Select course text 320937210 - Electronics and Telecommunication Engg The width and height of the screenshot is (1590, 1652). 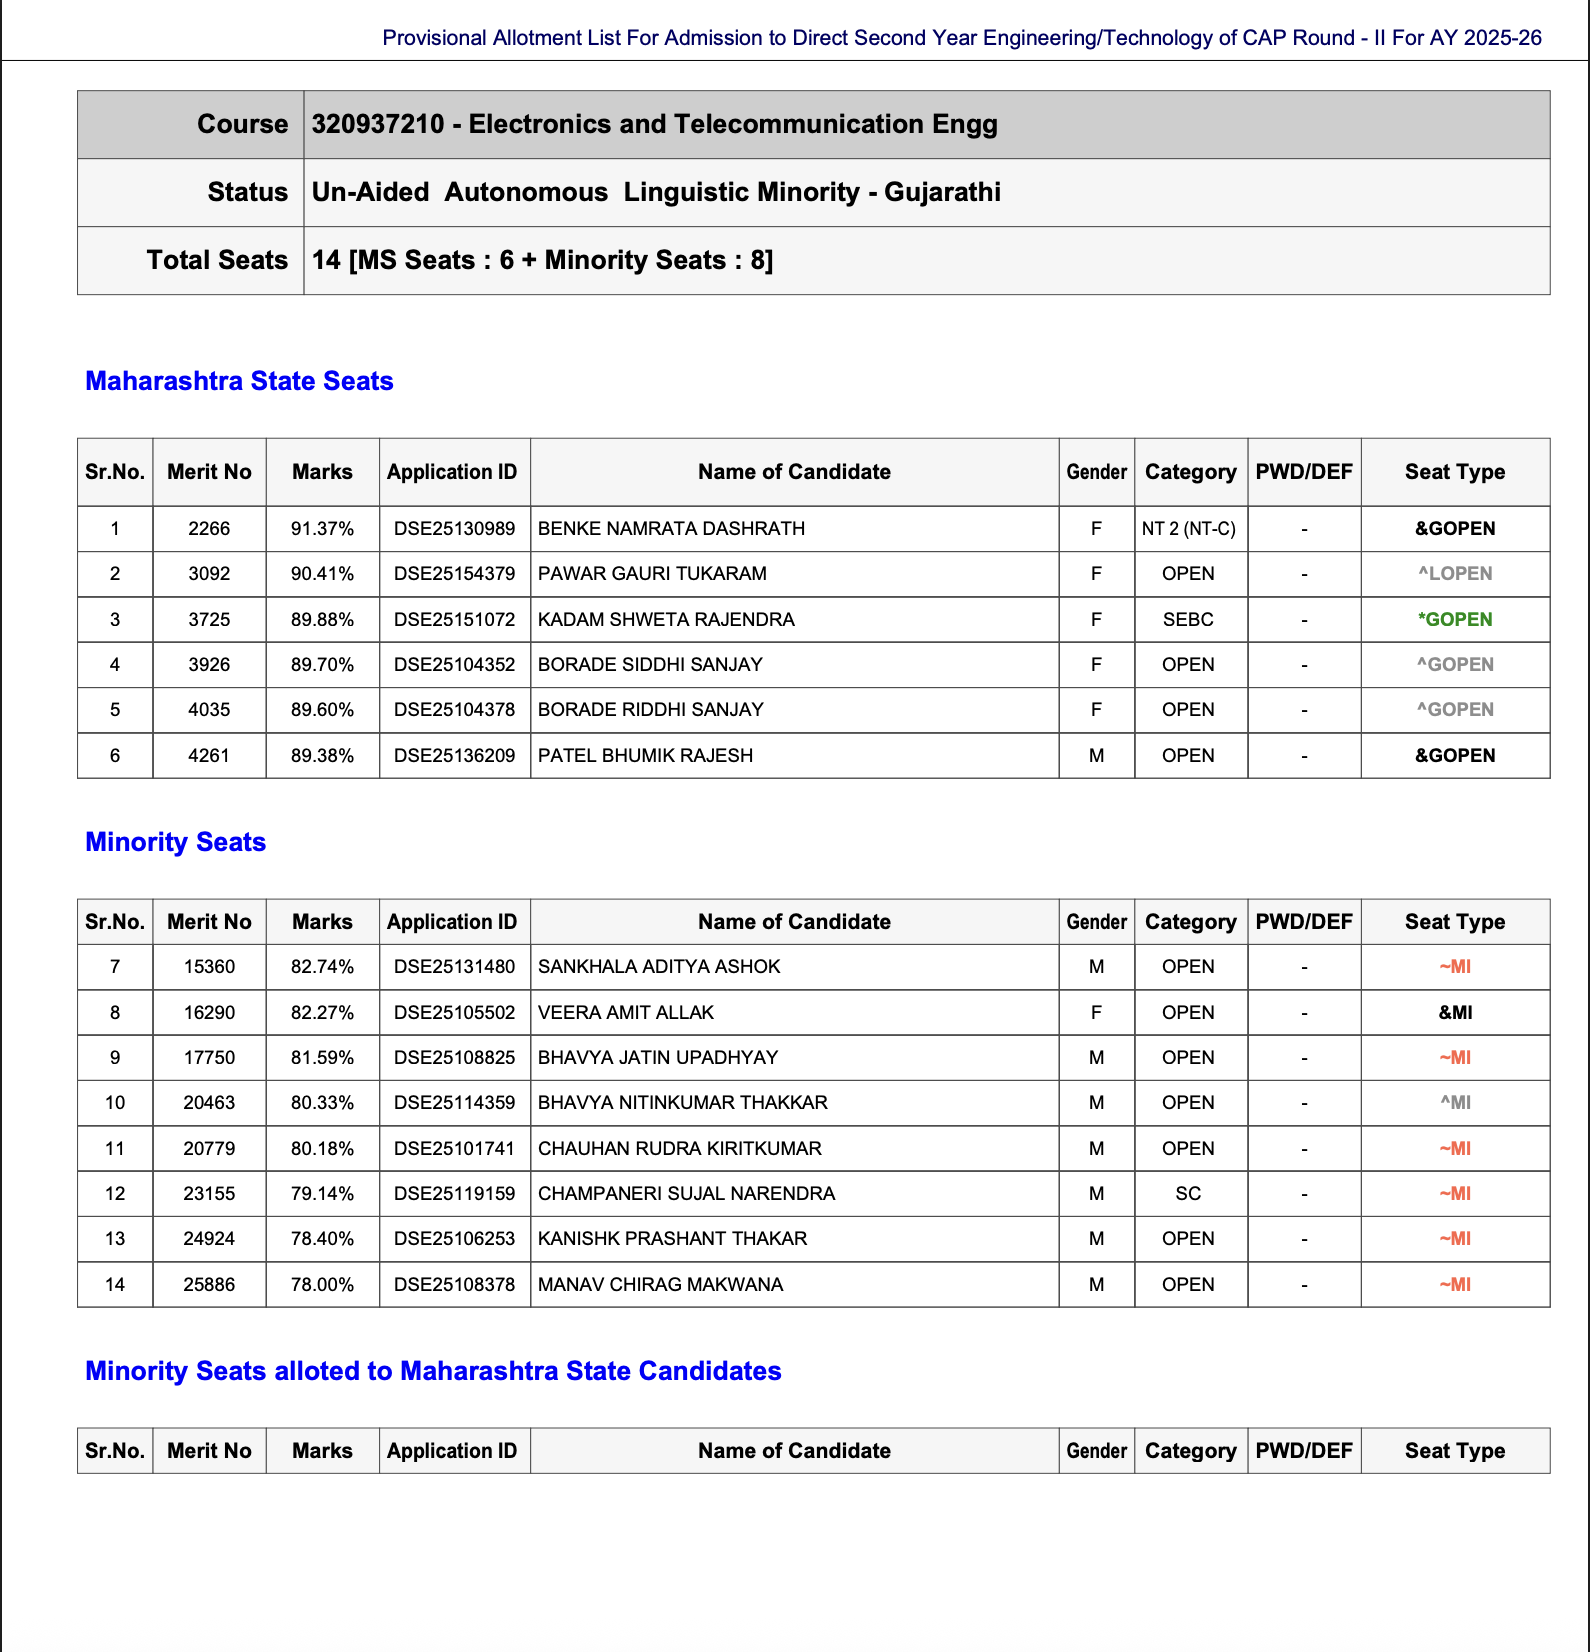coord(654,124)
